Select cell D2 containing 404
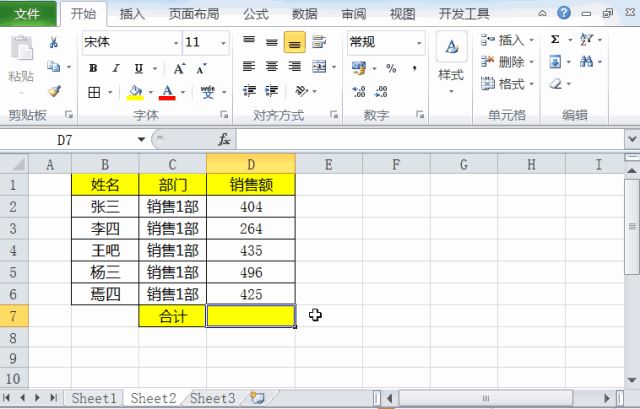The image size is (640, 409). click(251, 207)
